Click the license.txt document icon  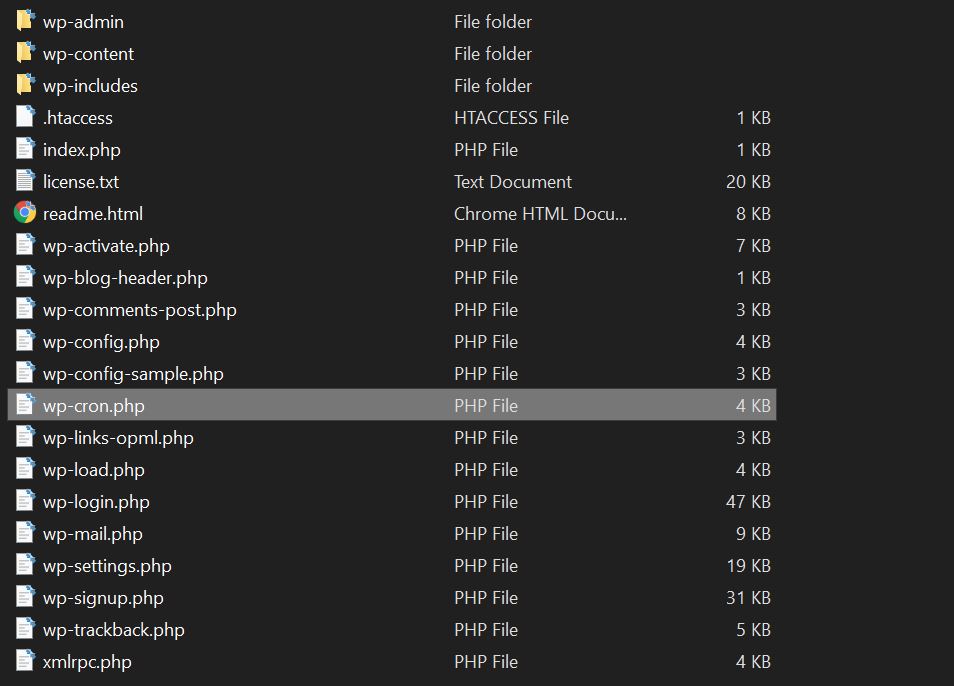pos(25,181)
